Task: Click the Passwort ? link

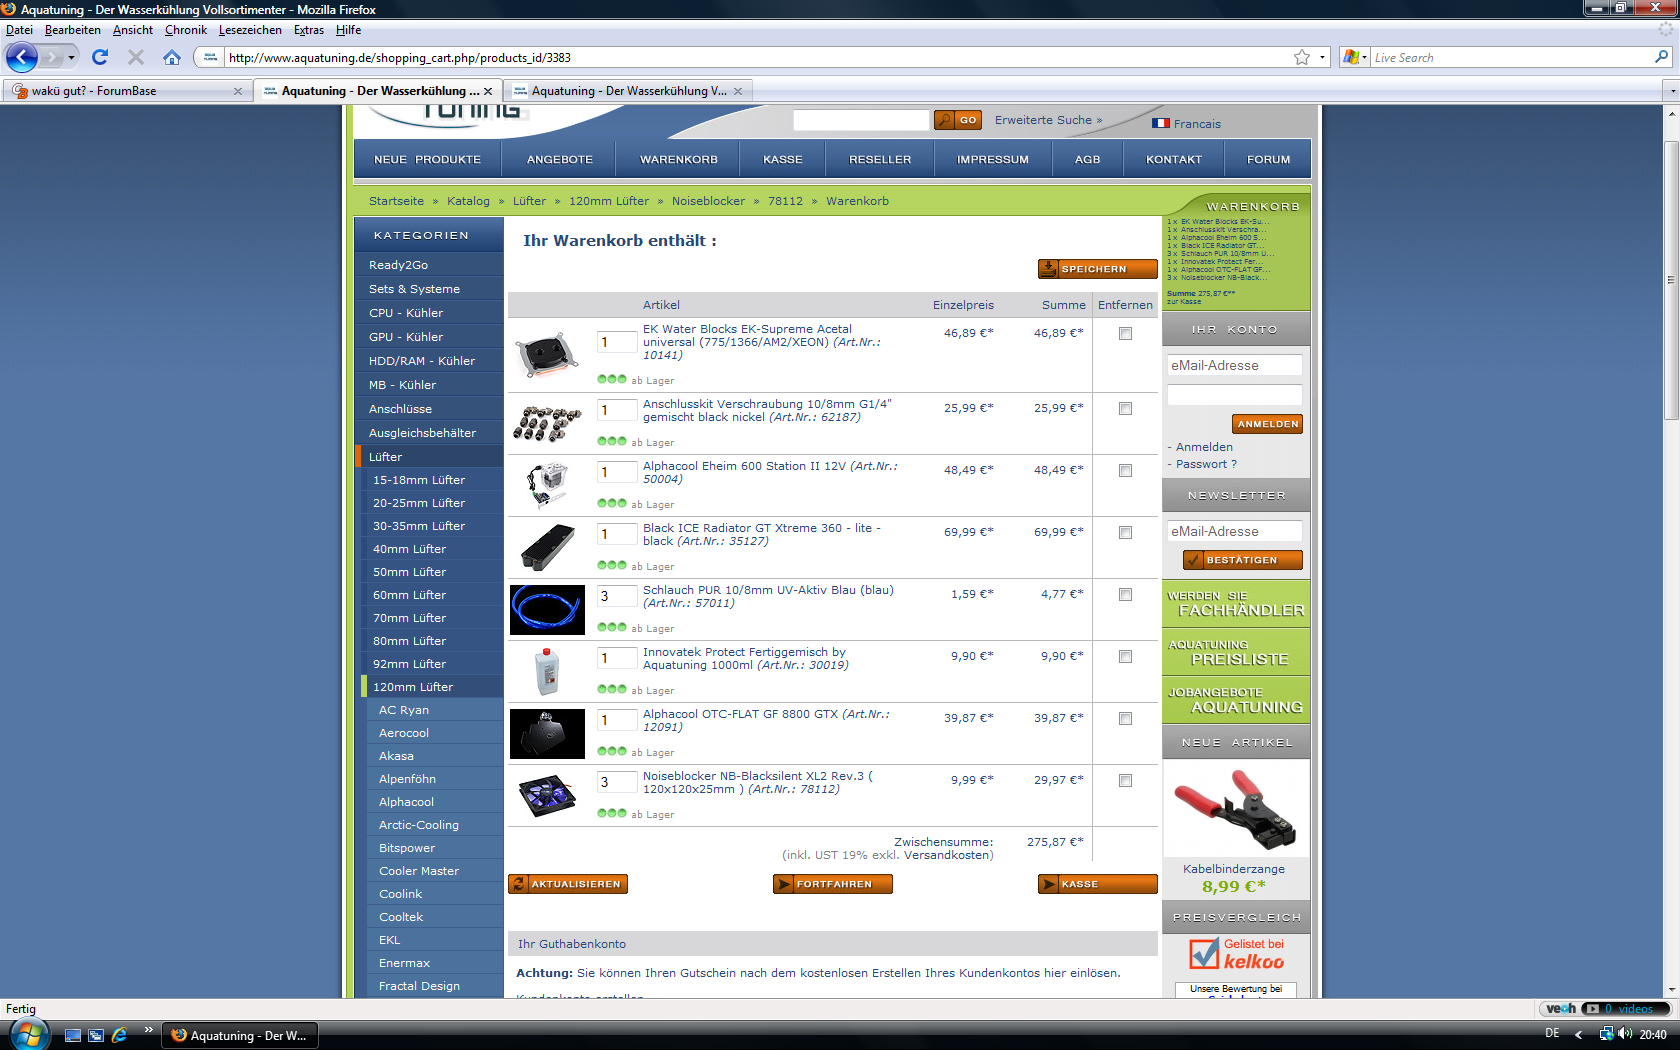Action: coord(1206,464)
